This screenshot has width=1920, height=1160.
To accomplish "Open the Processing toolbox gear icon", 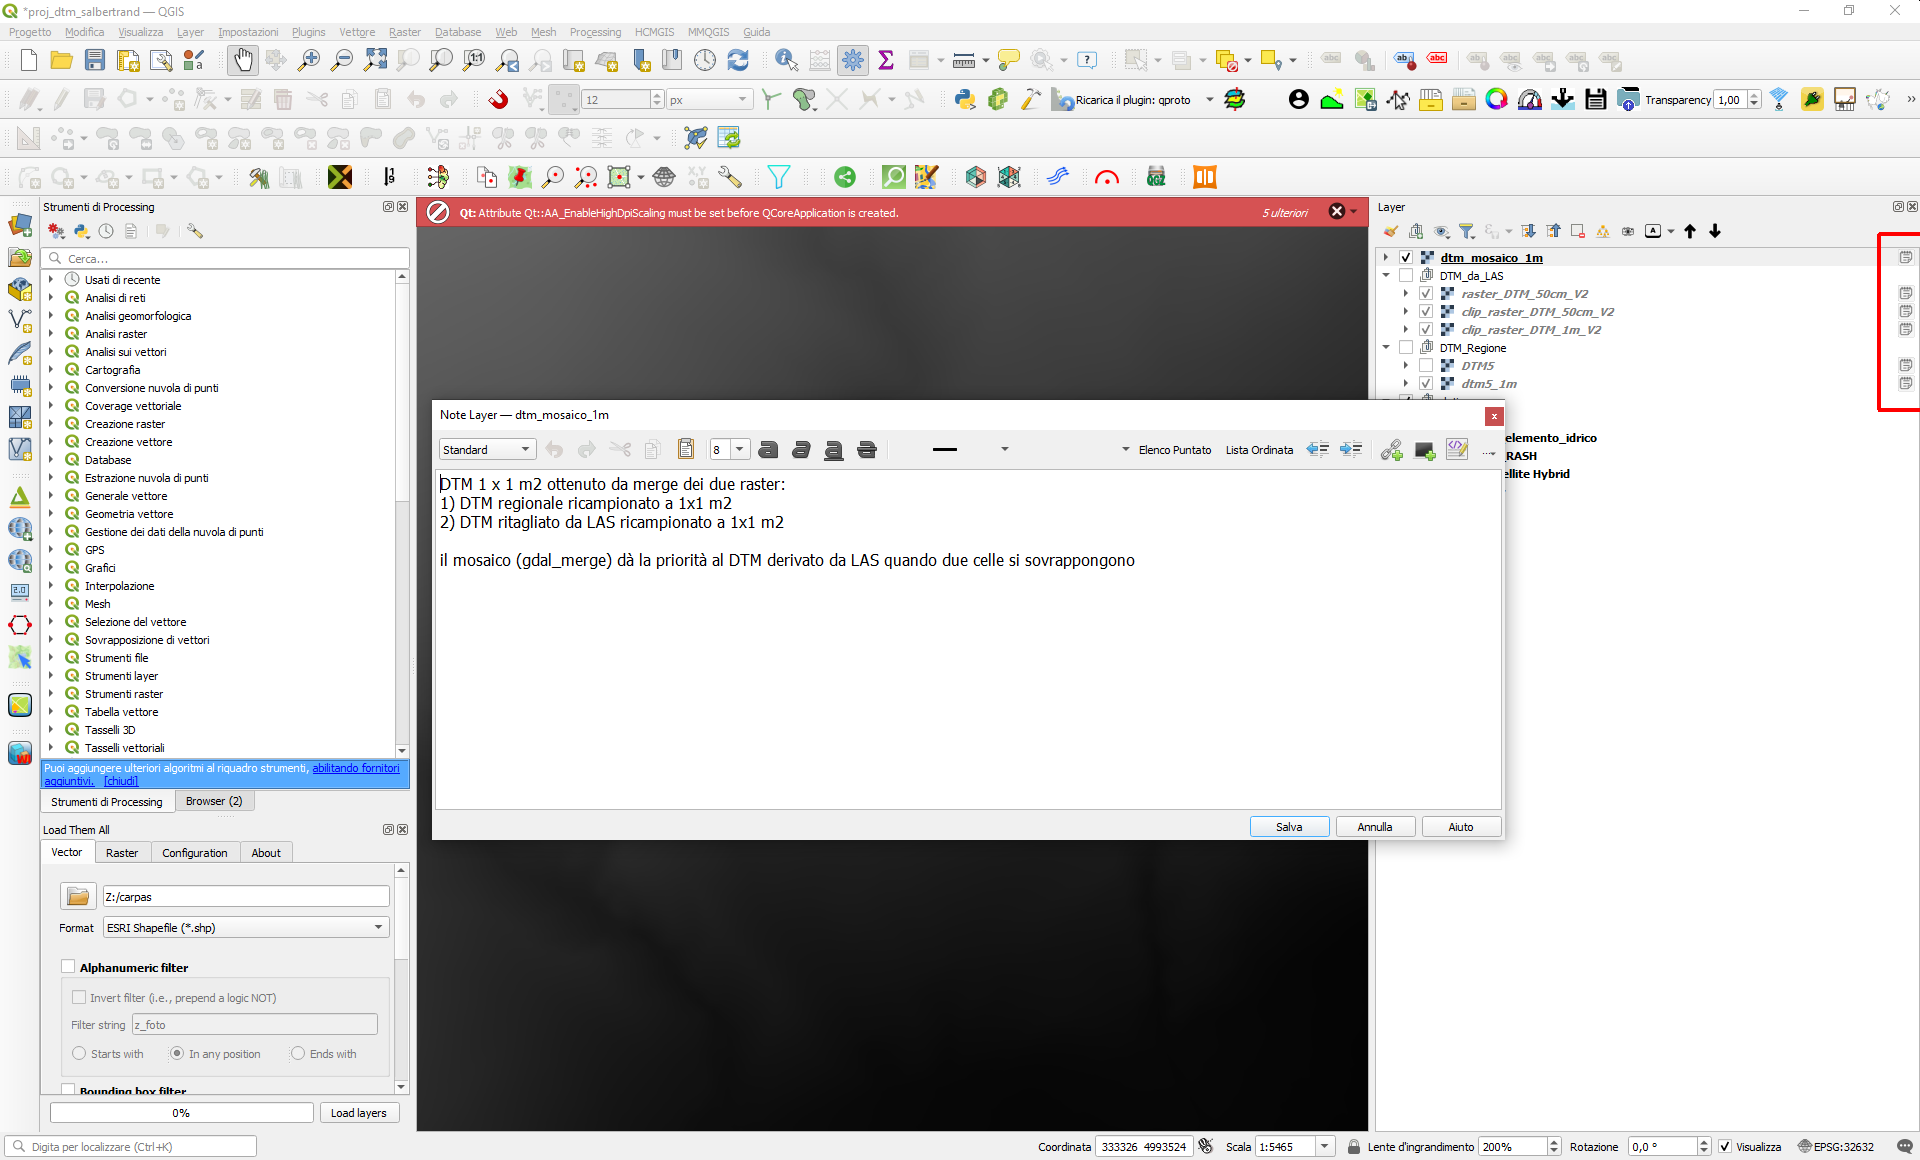I will 853,60.
